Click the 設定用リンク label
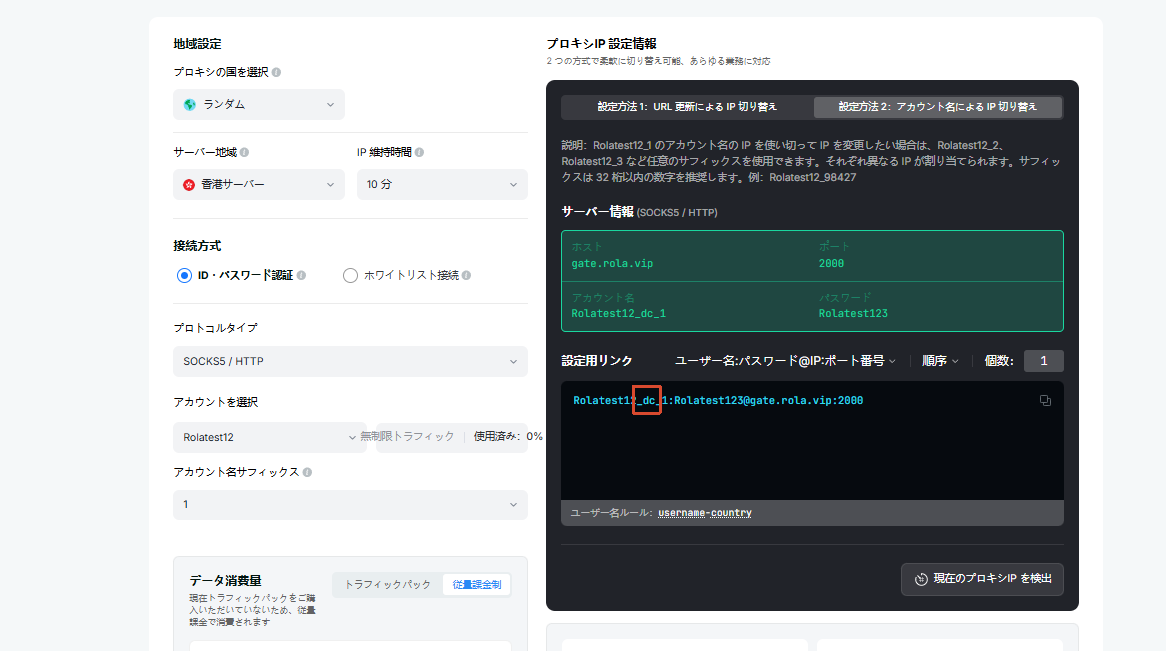This screenshot has height=651, width=1166. (596, 361)
